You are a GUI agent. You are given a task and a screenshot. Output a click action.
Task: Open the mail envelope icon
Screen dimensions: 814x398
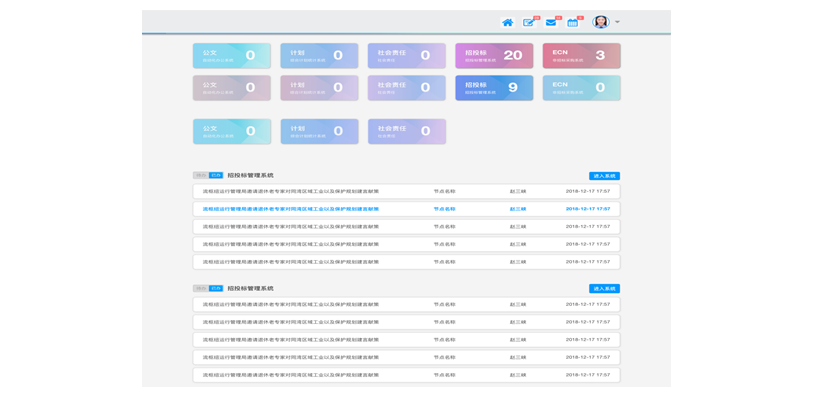point(551,22)
